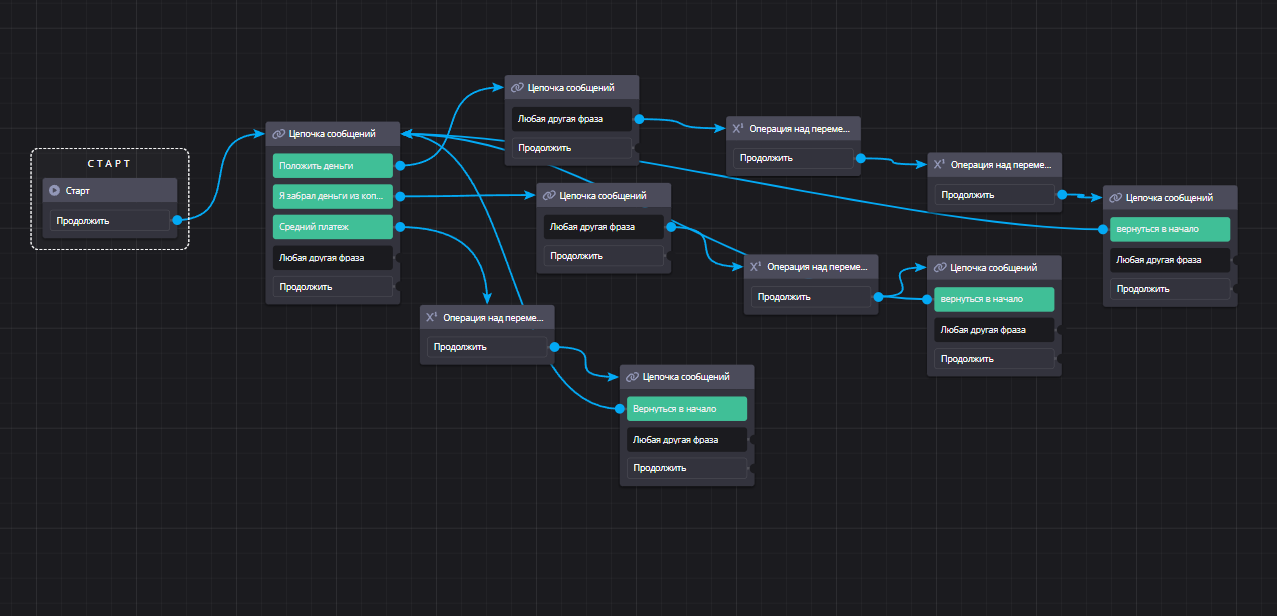Click variable icon on topmost Операция над переме node

(x=737, y=128)
